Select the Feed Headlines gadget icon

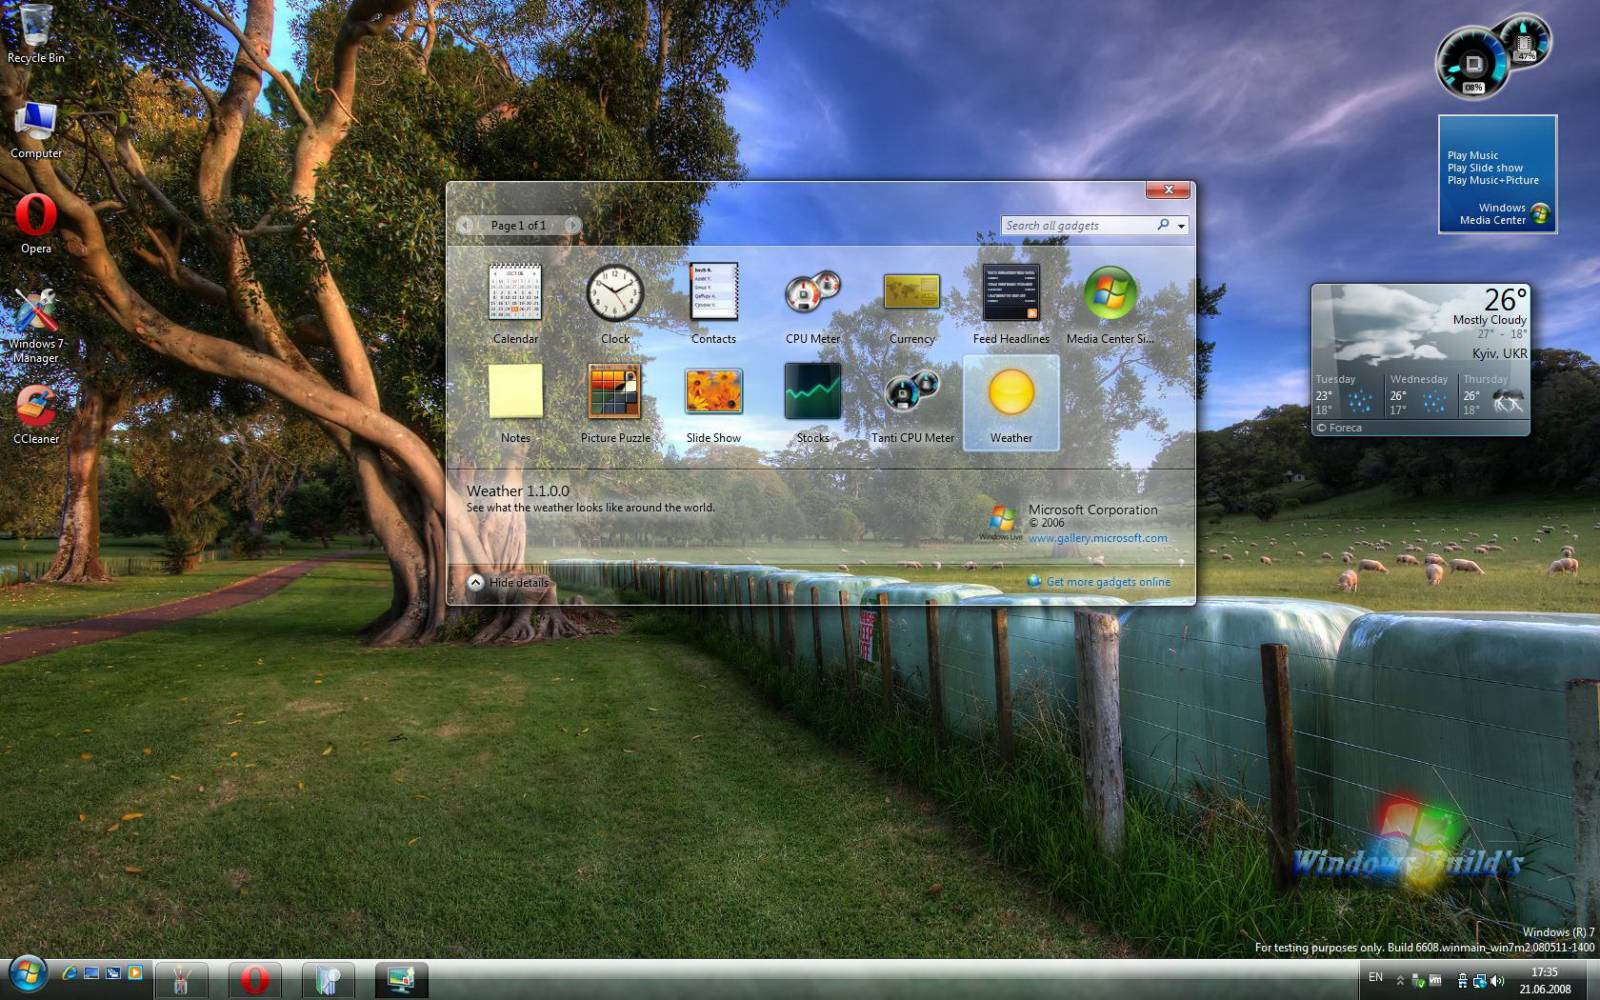1011,292
